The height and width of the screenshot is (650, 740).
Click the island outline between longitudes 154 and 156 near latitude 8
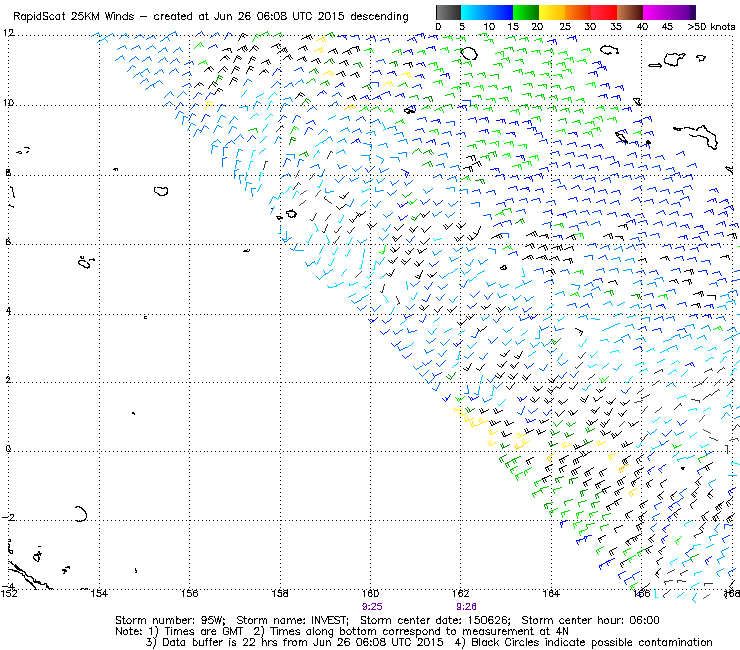[x=161, y=191]
